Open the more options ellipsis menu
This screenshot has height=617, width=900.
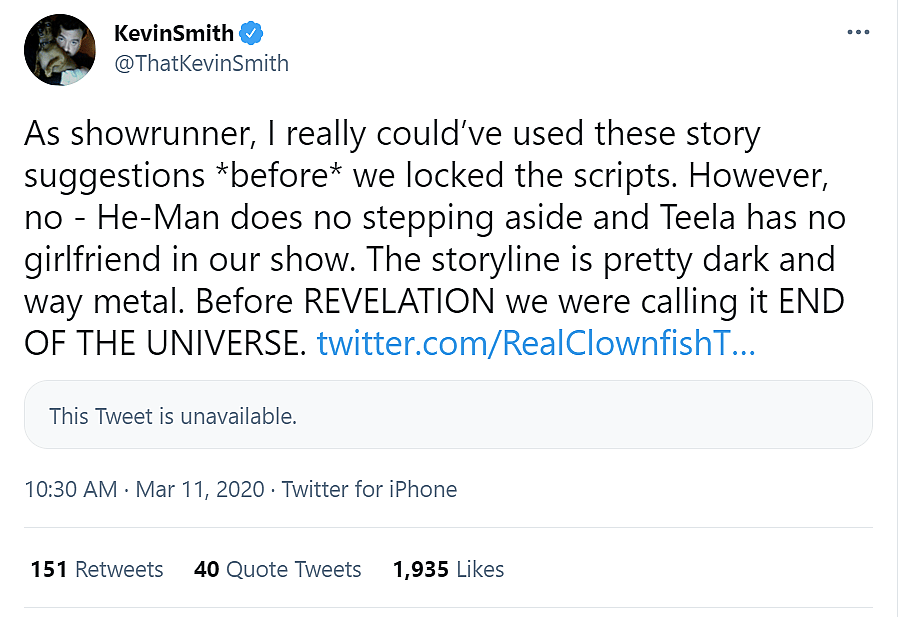tap(858, 33)
